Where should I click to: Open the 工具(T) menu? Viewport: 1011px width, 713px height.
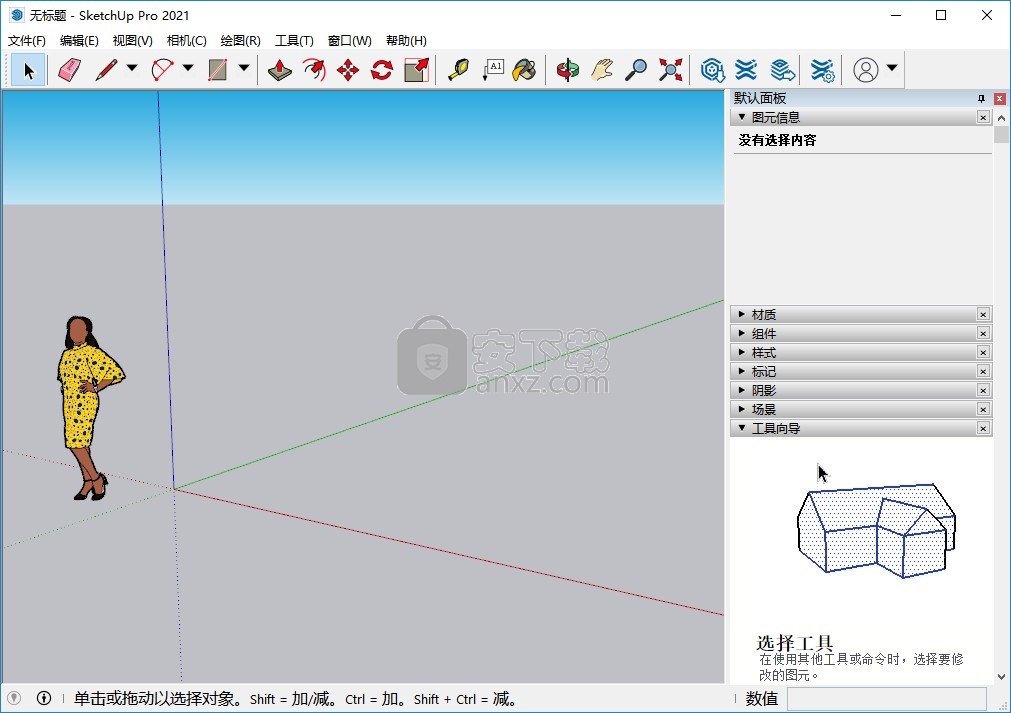[x=294, y=41]
